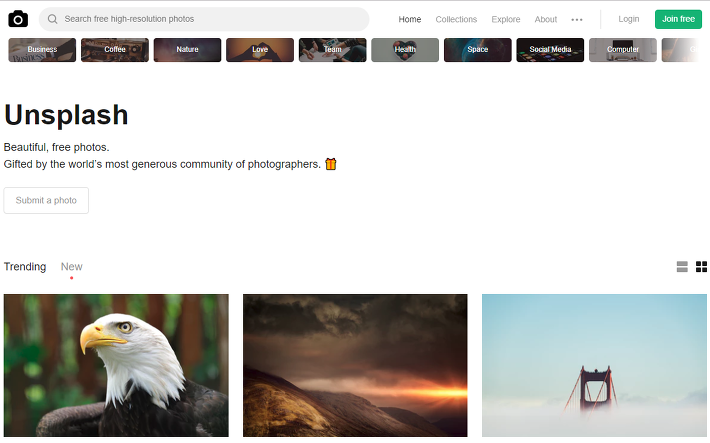Click the search magnifier icon
This screenshot has height=443, width=710.
coord(53,19)
